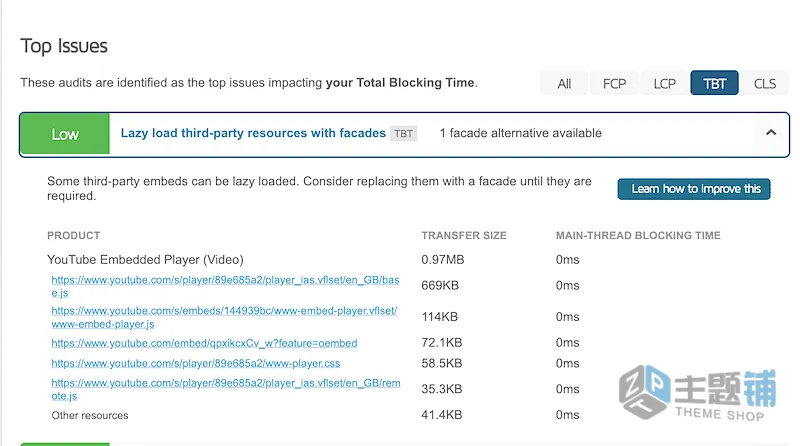Click the TRANSFER SIZE column header
The image size is (800, 446).
(x=464, y=235)
